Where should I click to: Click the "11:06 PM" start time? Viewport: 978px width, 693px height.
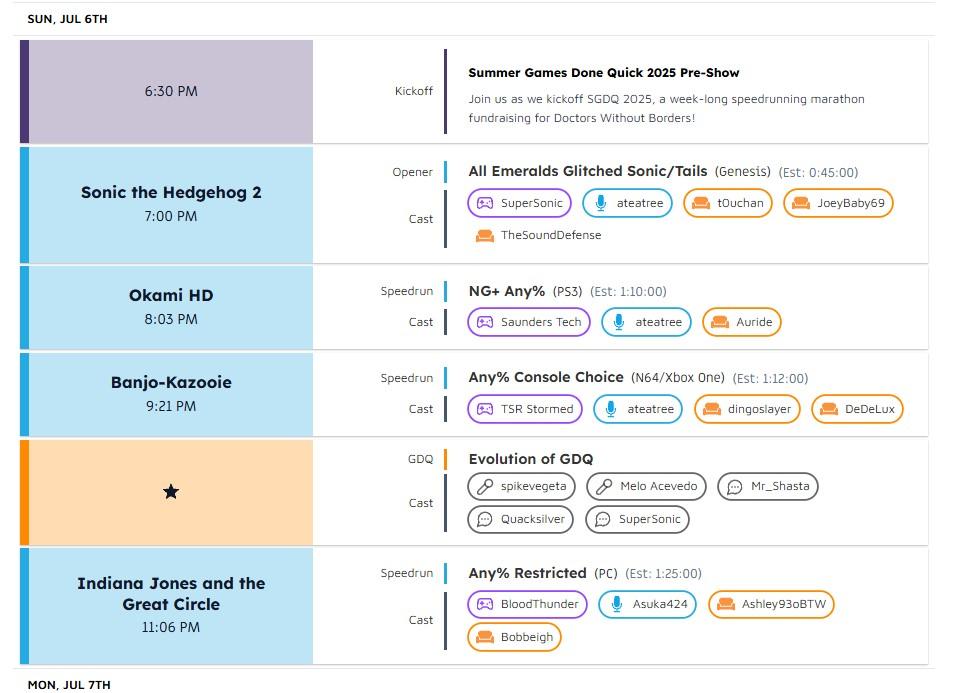tap(171, 628)
